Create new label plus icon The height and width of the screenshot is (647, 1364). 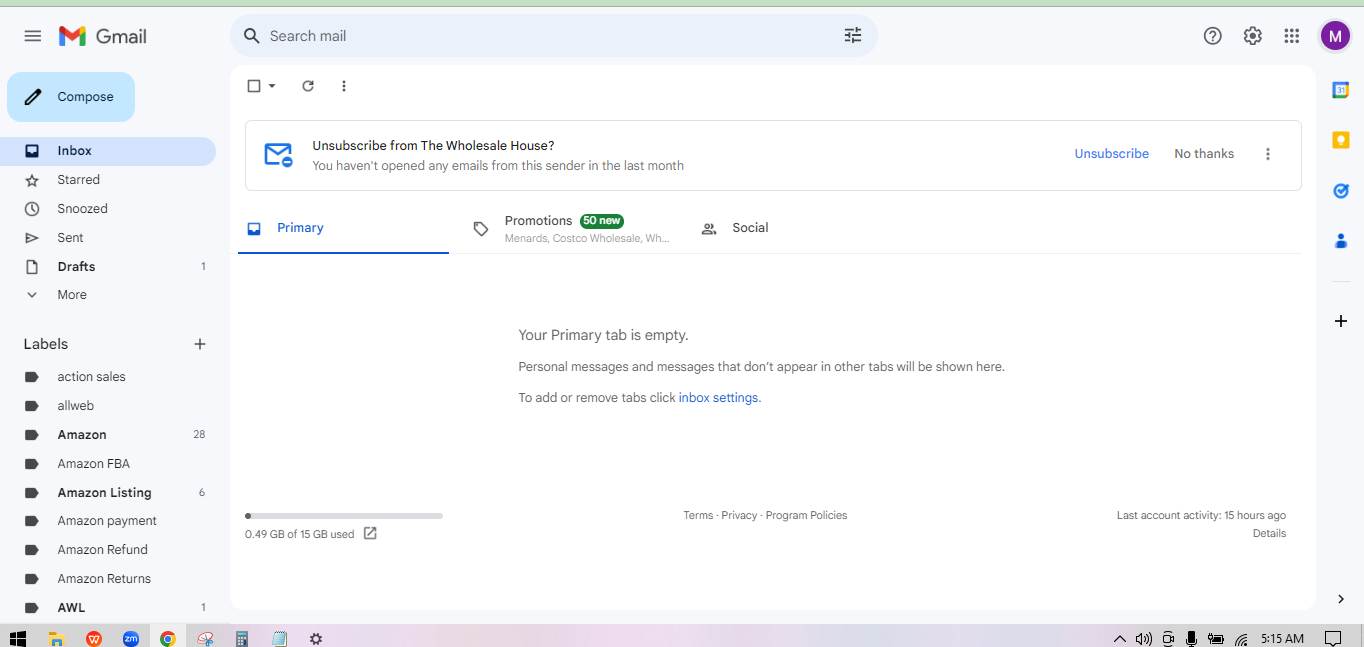click(x=200, y=344)
